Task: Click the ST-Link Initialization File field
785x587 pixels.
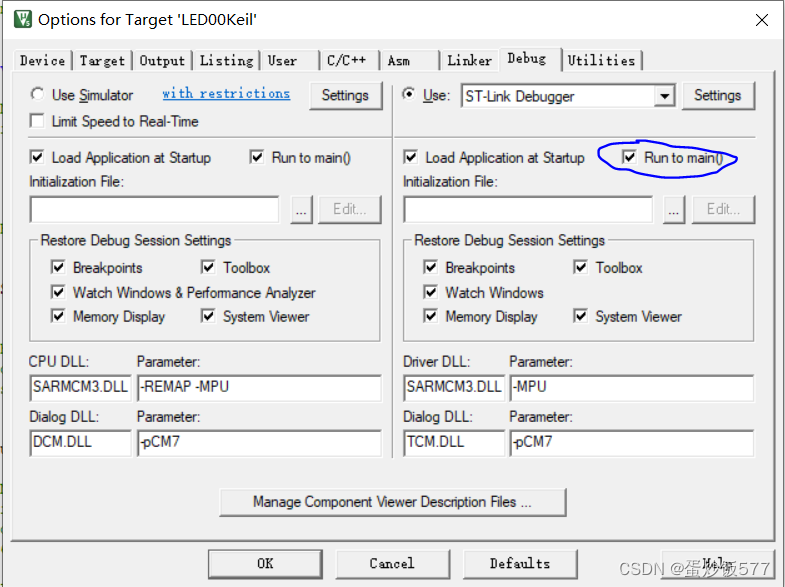Action: [528, 209]
